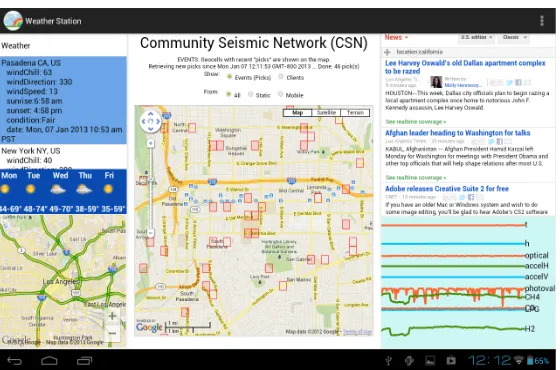Tap the Android home button
Screen dimensions: 560x370
[x=49, y=361]
